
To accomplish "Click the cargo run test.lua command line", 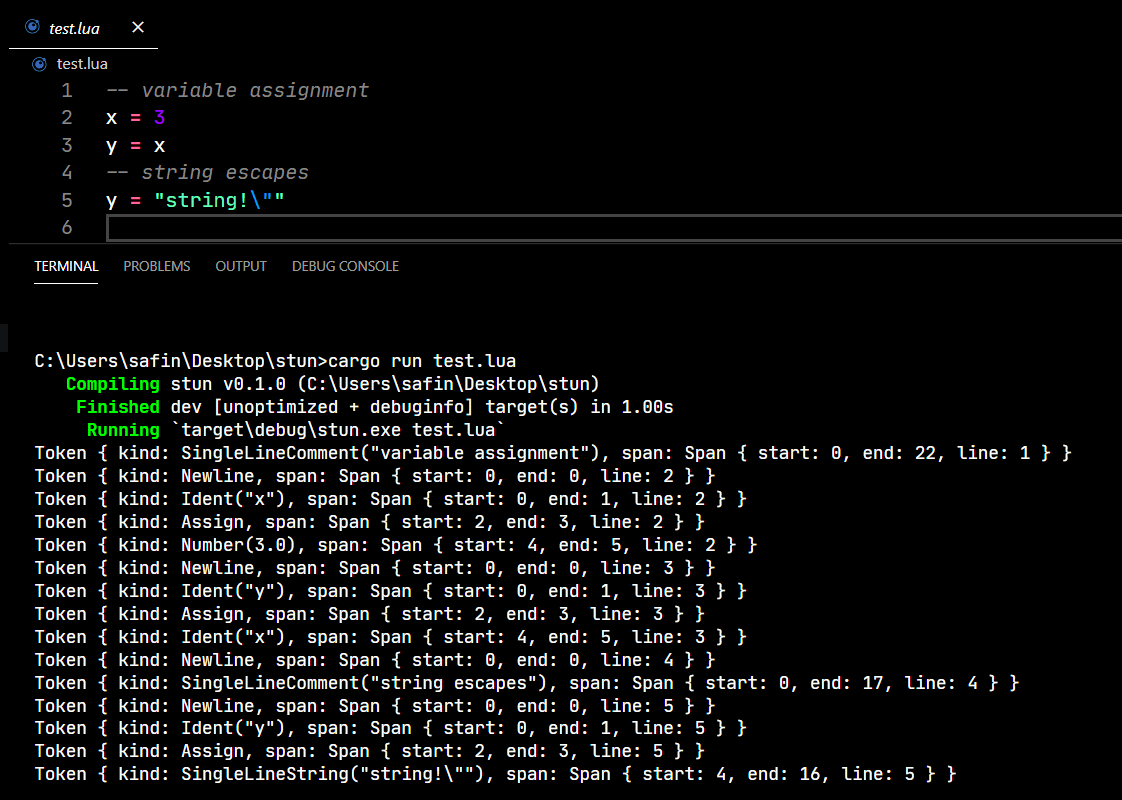I will (275, 361).
